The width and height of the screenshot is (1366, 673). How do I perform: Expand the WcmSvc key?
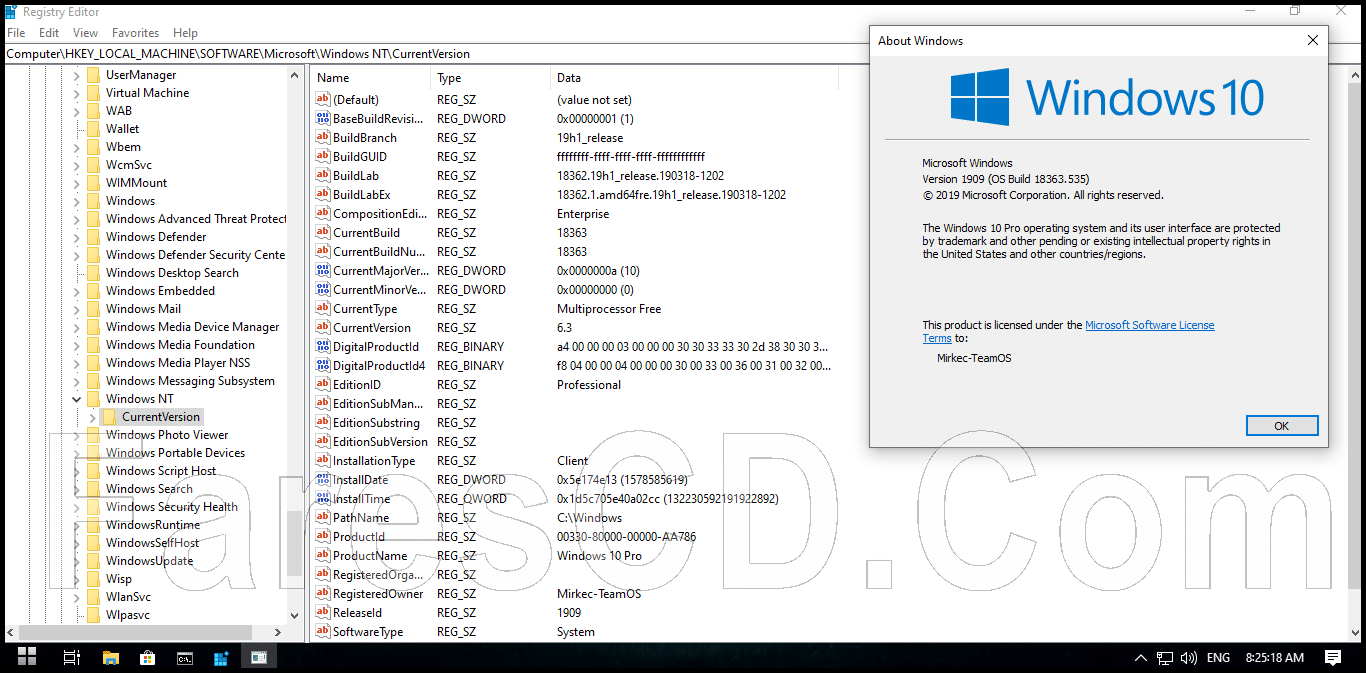[77, 165]
